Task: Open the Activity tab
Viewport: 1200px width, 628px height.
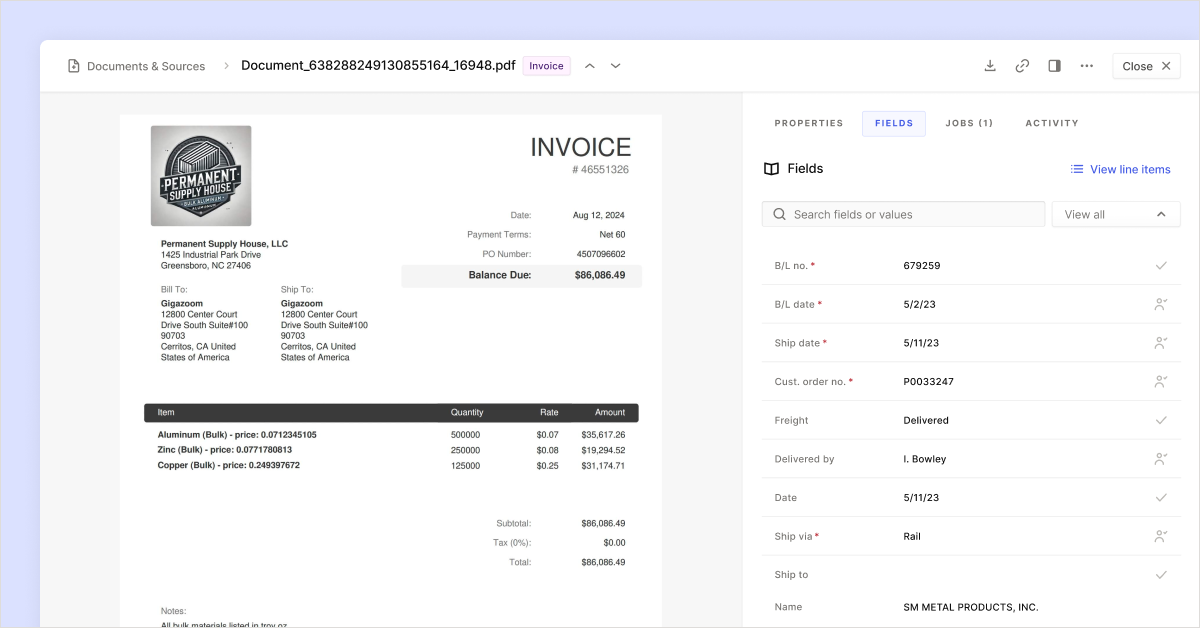Action: (1052, 123)
